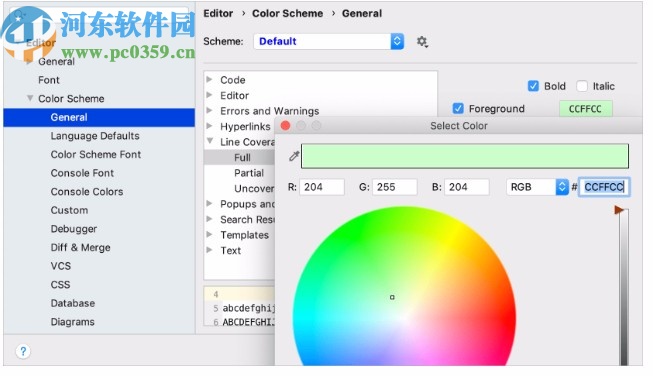Screen dimensions: 653x376
Task: Select the Partial line coverage item
Action: coord(249,173)
